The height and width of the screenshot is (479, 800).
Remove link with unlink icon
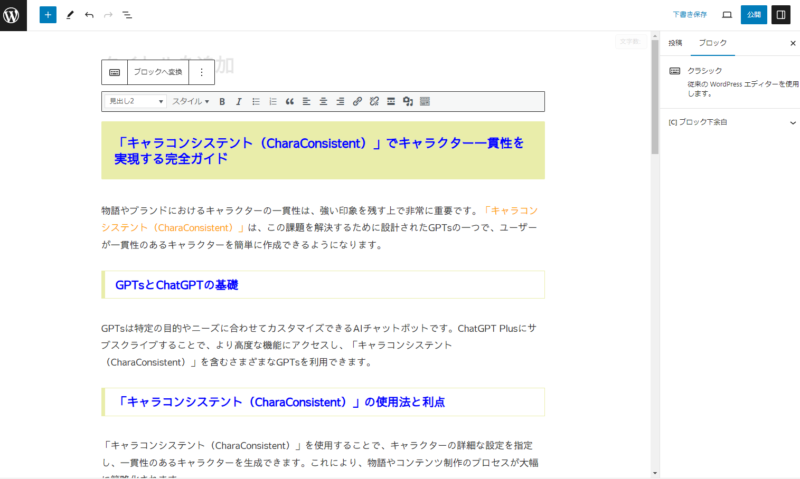pos(374,102)
